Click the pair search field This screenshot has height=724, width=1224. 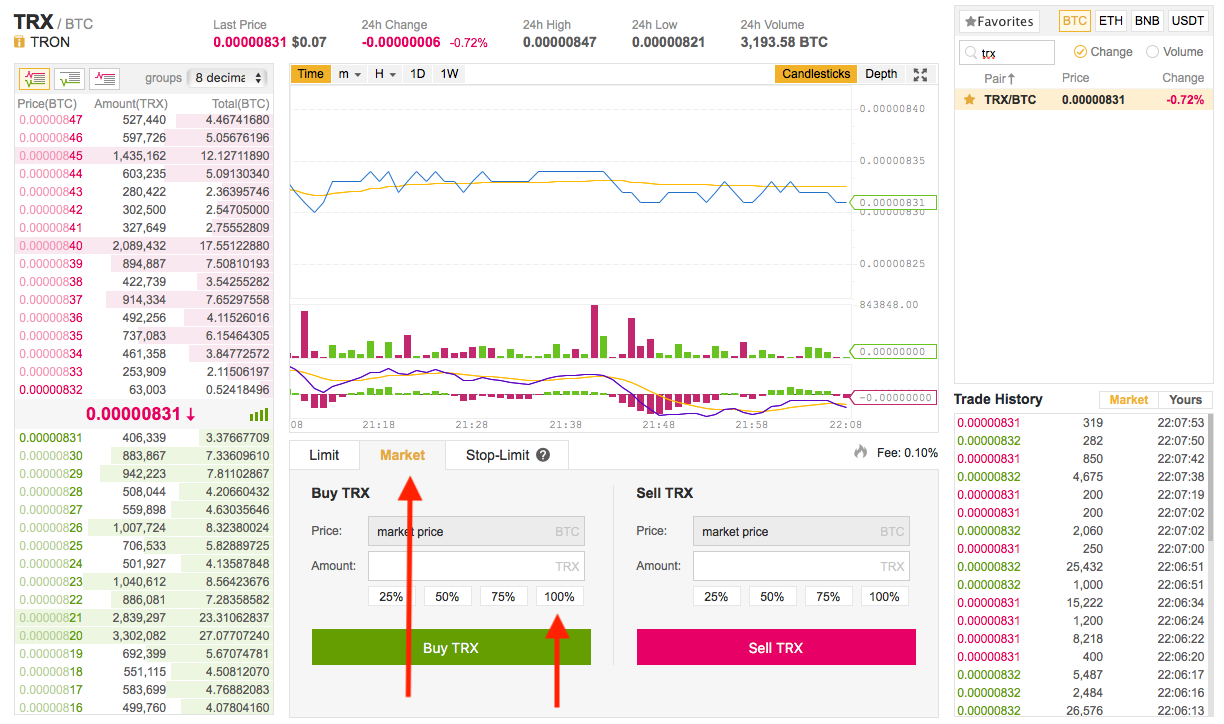[1006, 53]
